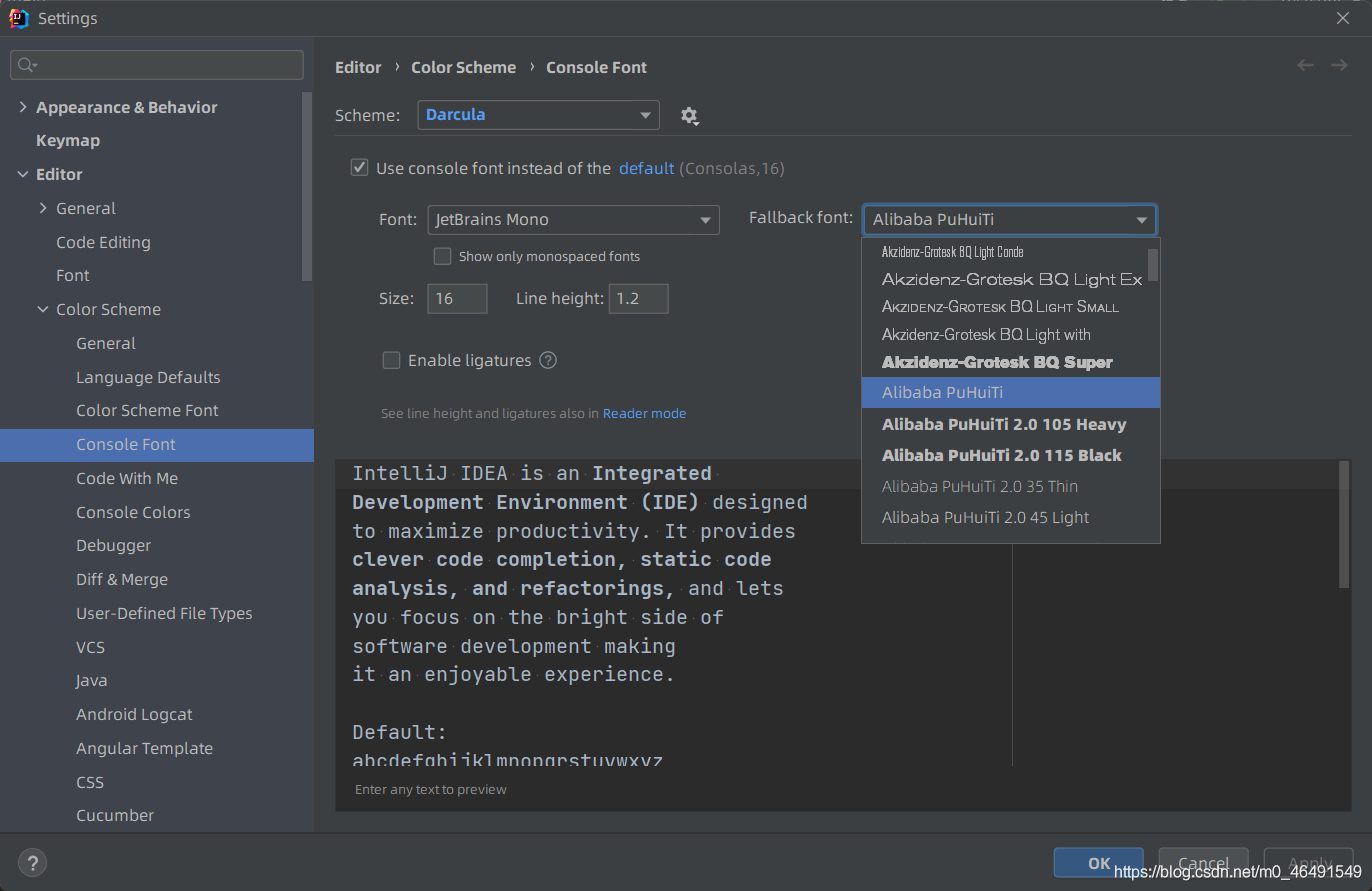This screenshot has width=1372, height=891.
Task: Go forward with the right arrow
Action: click(x=1339, y=65)
